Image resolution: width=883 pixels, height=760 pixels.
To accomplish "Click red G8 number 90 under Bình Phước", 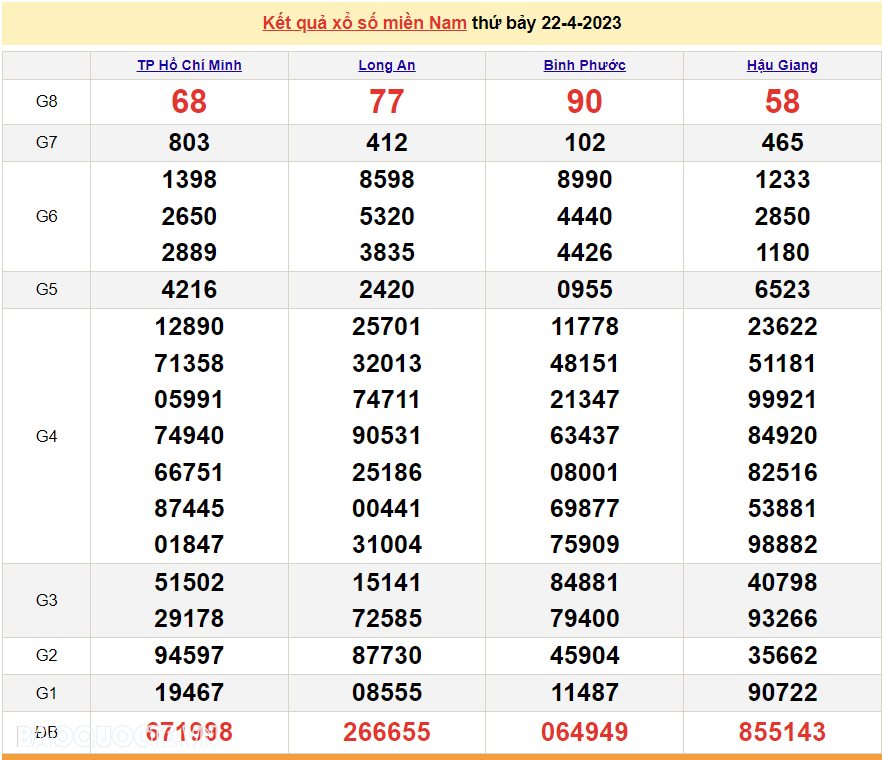I will 585,101.
